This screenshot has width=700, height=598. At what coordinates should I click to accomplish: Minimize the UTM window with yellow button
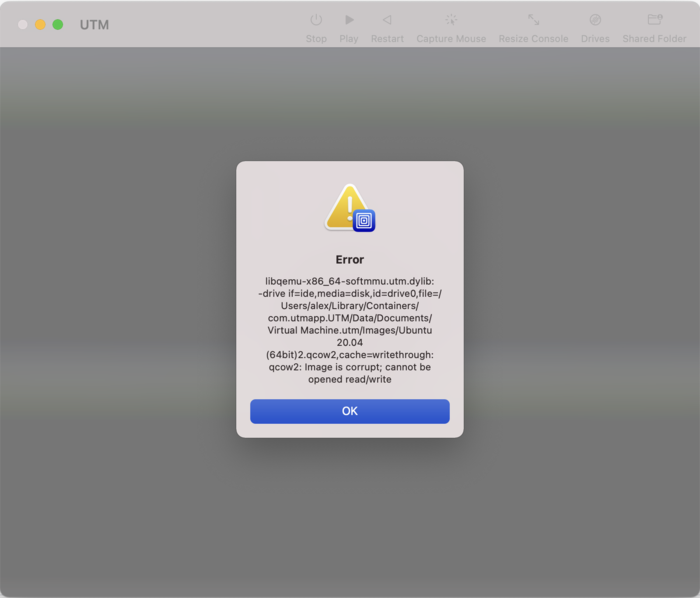tap(40, 25)
